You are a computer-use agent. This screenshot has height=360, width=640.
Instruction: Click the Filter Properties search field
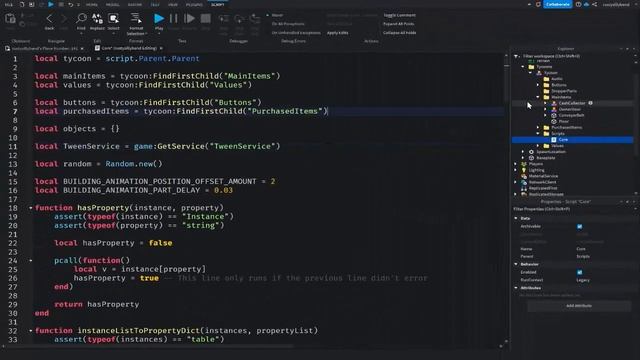(x=574, y=209)
